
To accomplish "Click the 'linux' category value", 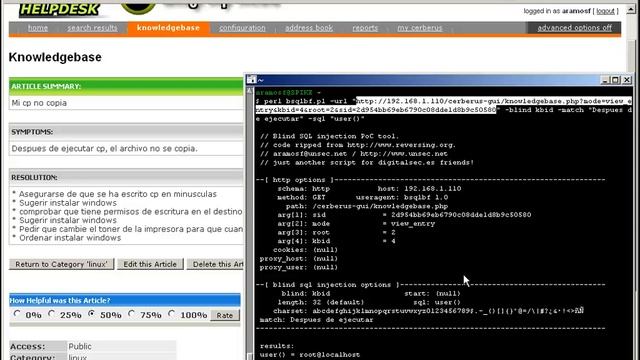I will coord(78,357).
